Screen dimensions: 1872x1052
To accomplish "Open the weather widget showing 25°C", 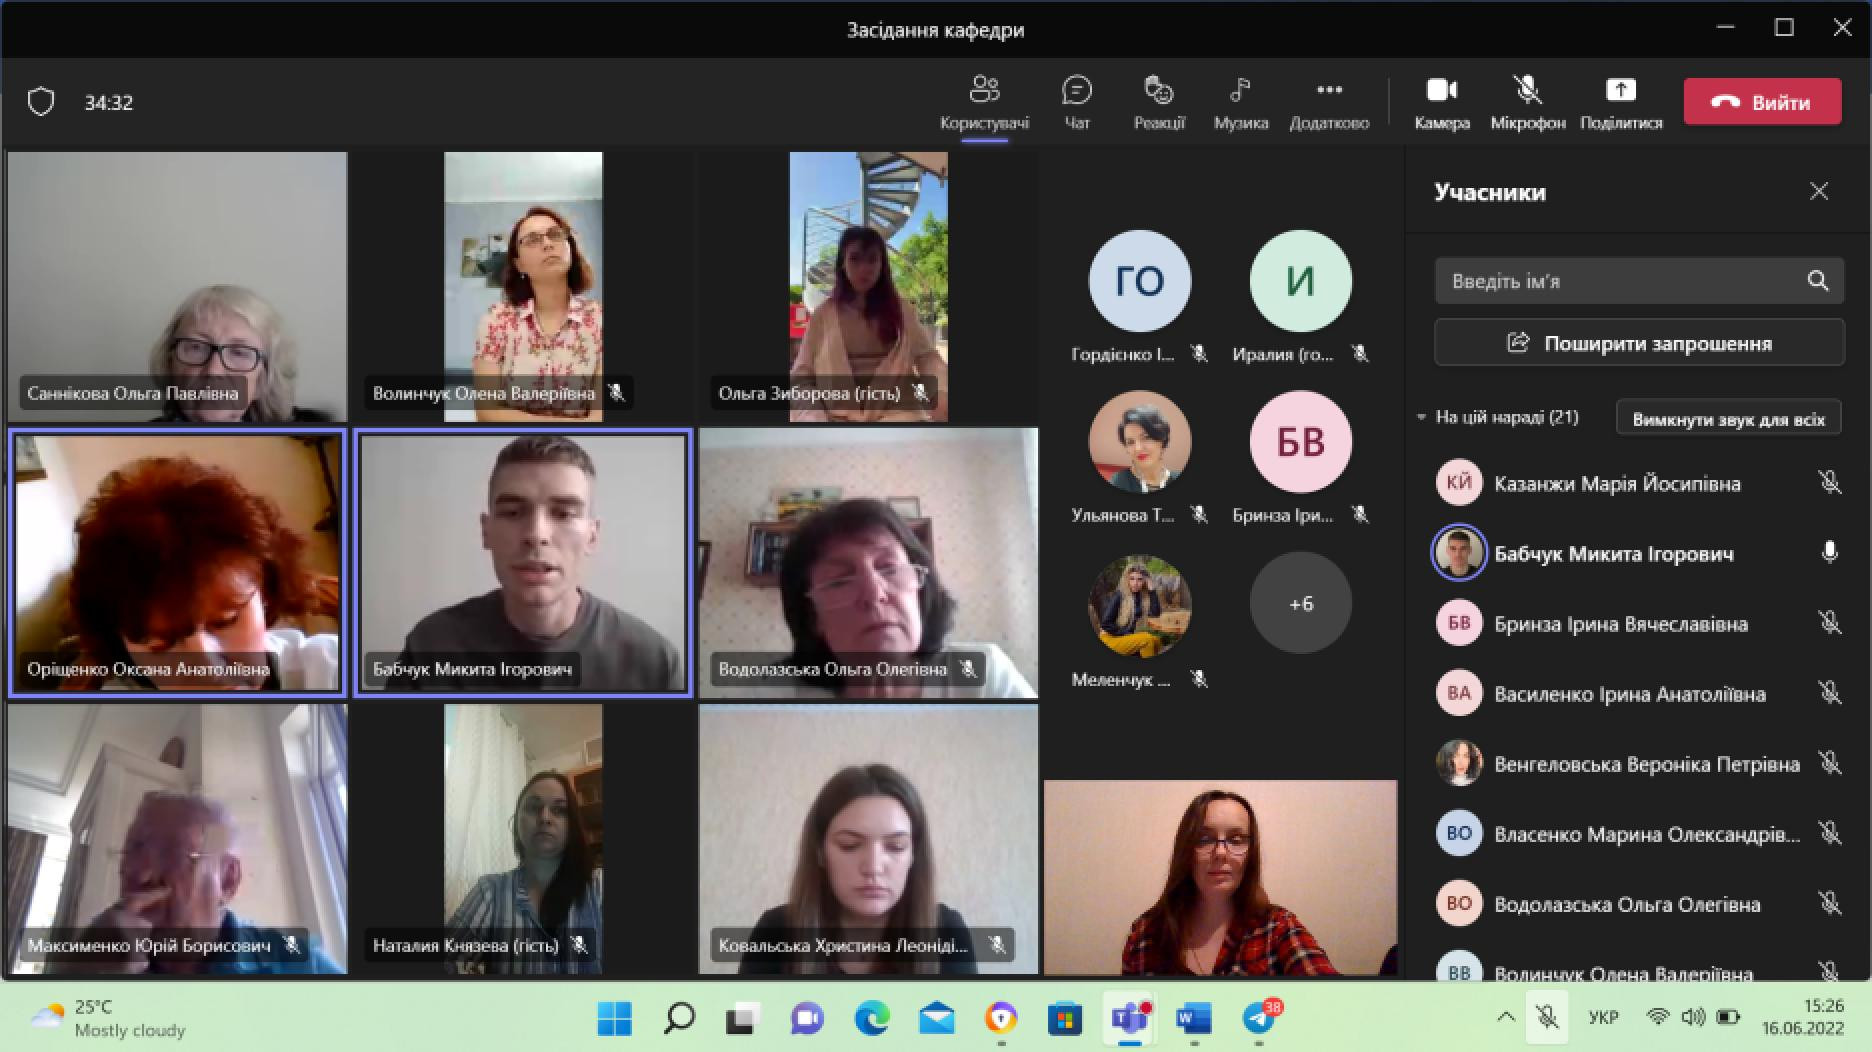I will coord(108,1018).
